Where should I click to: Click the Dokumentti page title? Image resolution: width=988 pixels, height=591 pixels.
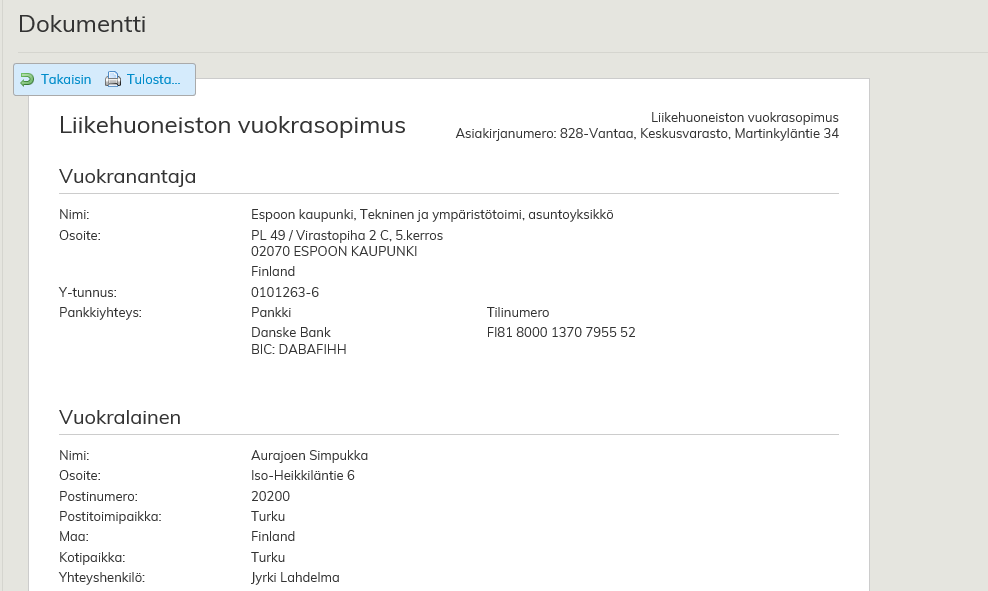(82, 24)
